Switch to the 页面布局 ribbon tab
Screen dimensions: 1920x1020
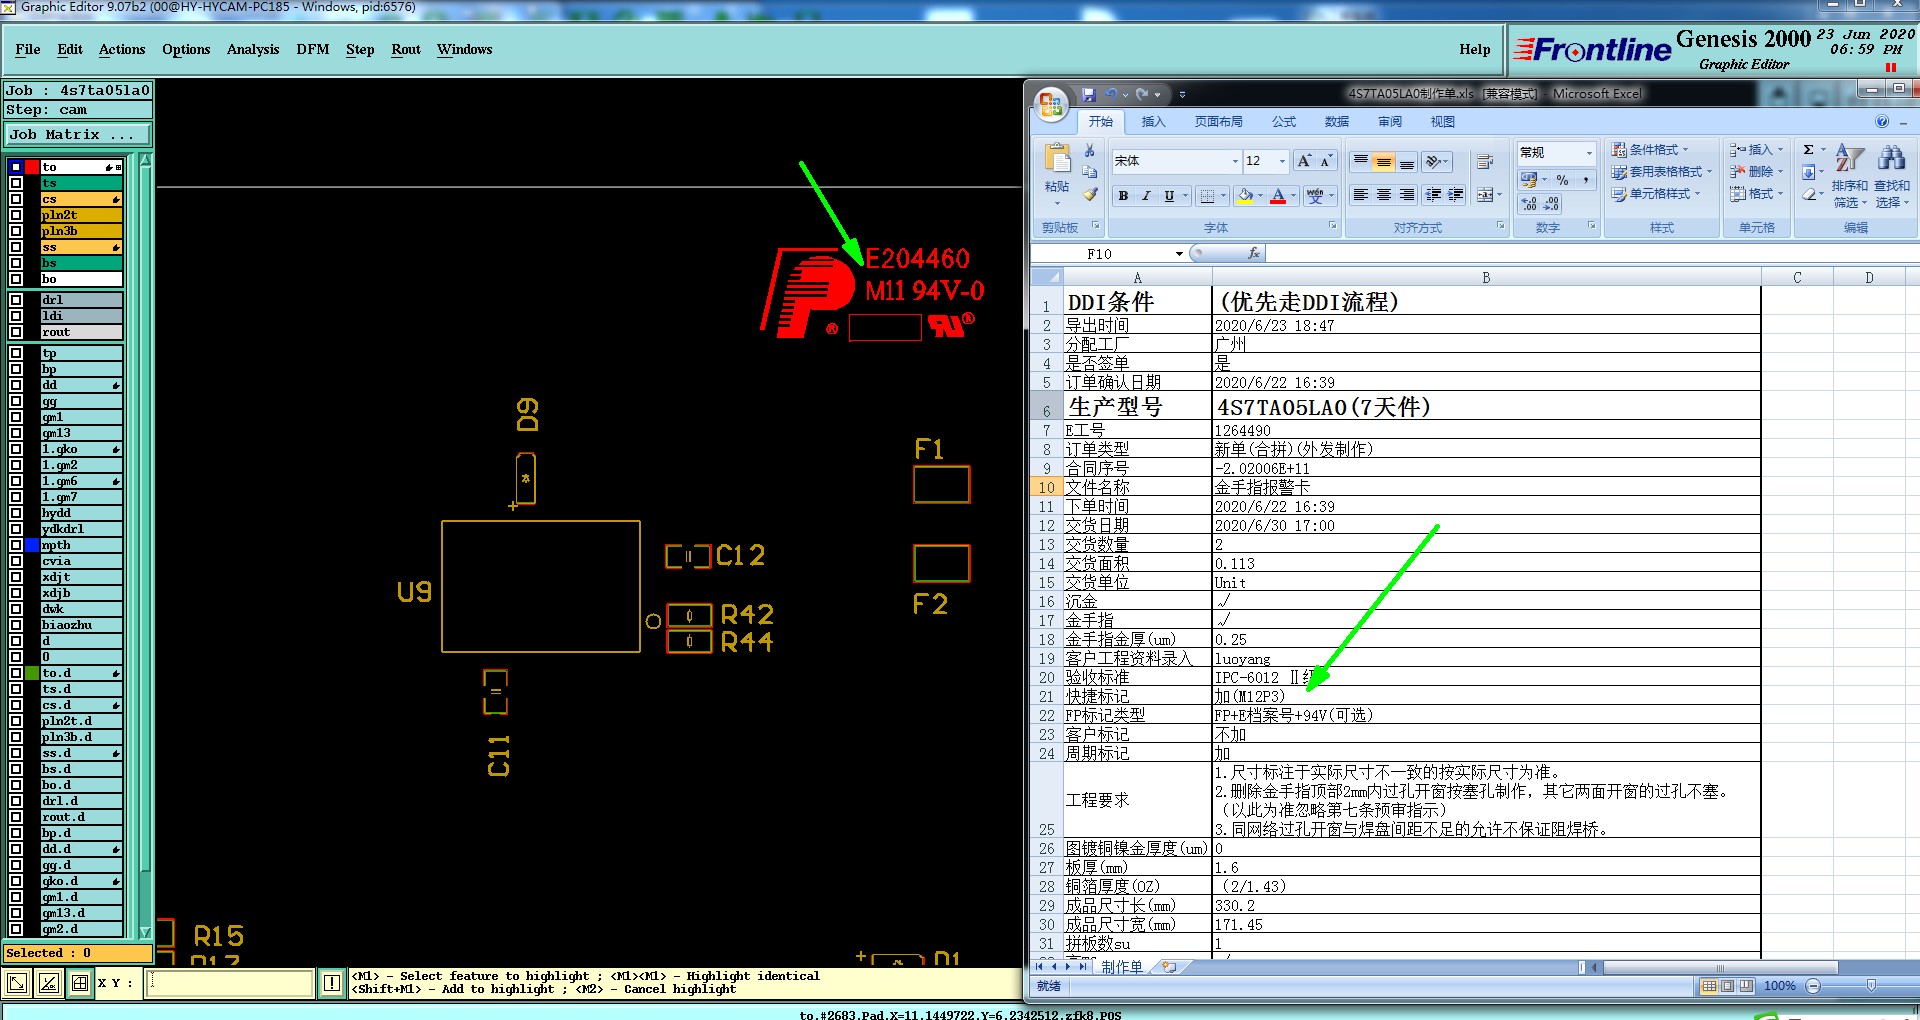pyautogui.click(x=1218, y=122)
